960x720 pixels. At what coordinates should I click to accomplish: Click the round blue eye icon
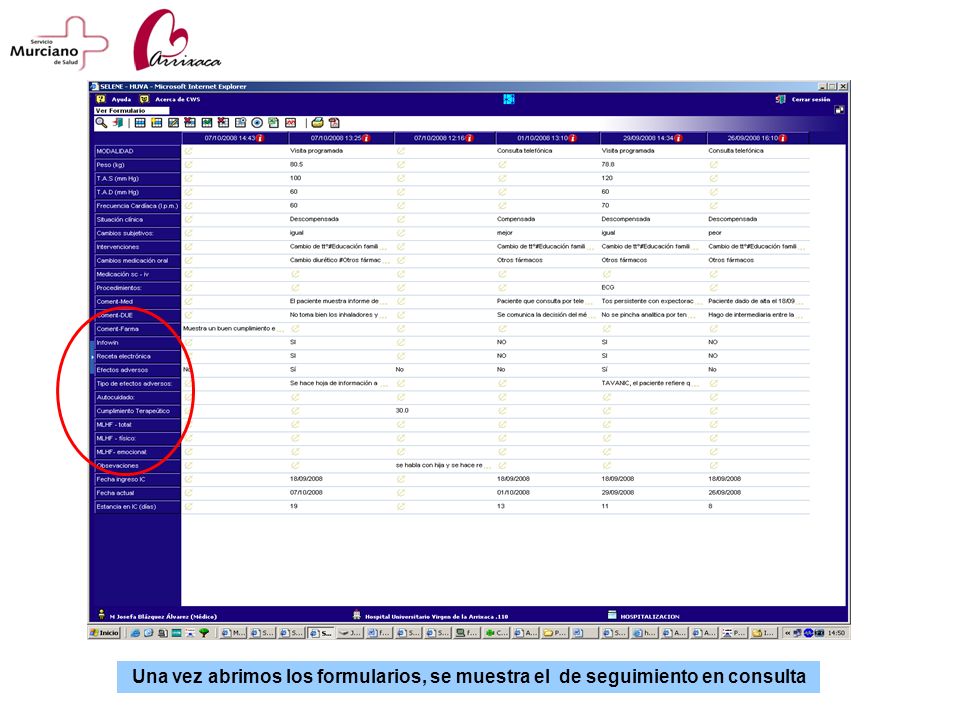coord(257,123)
